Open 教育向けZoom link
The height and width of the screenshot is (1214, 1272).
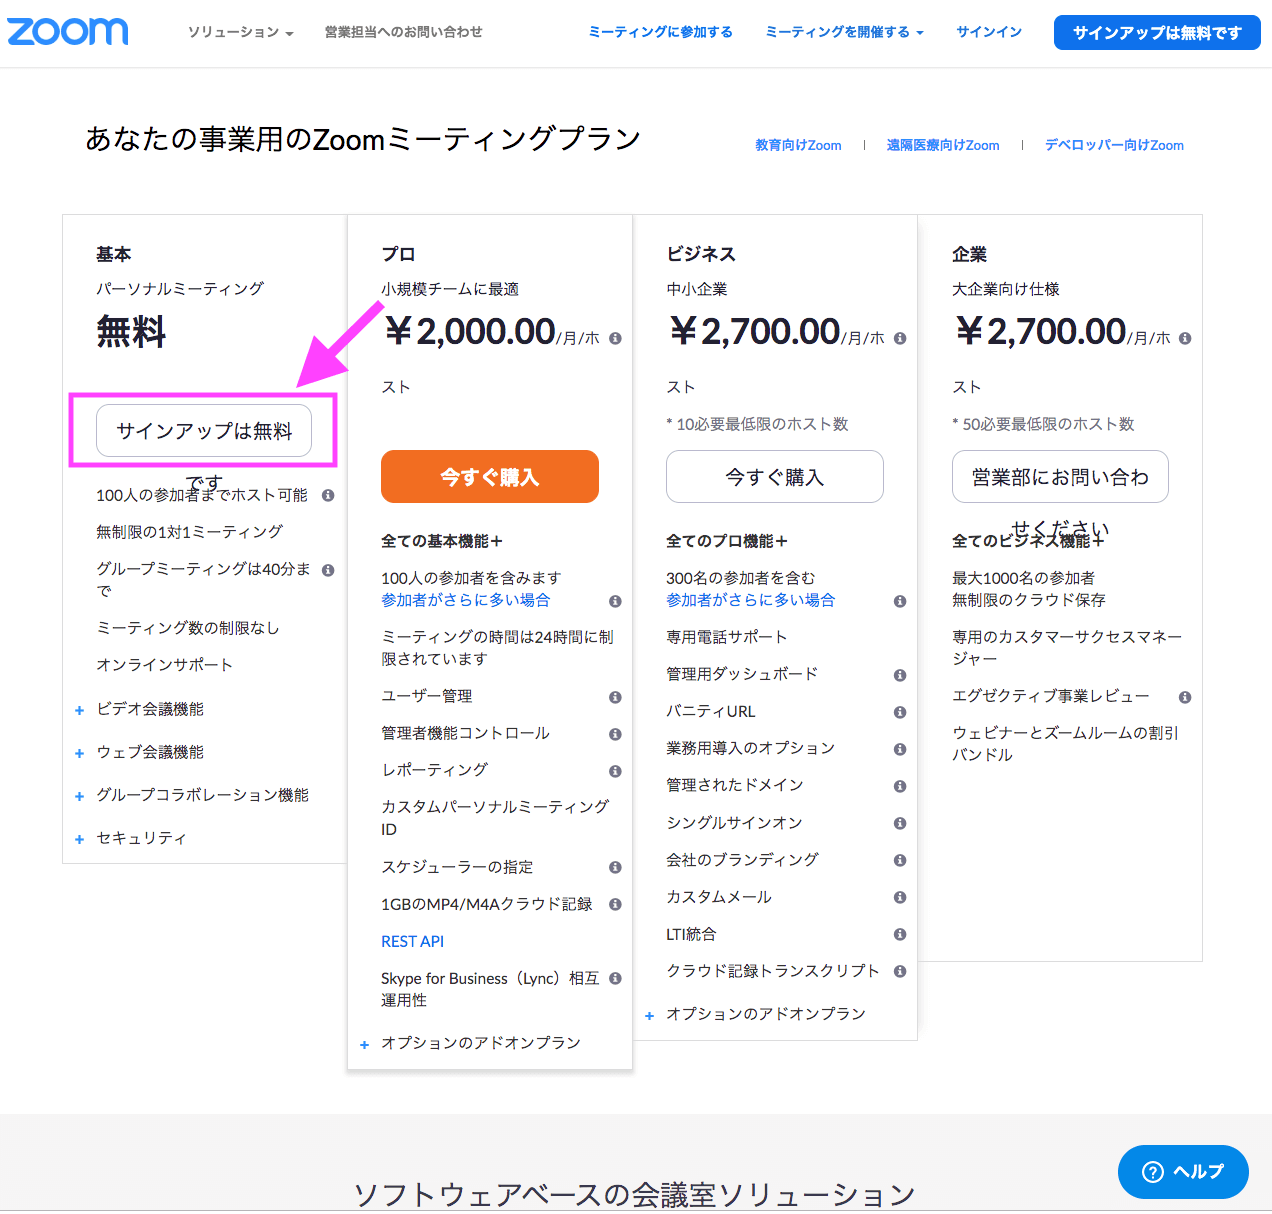[x=798, y=145]
